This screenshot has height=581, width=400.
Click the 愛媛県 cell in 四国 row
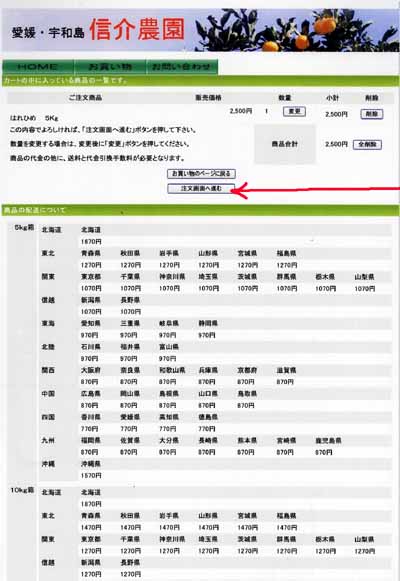point(130,417)
